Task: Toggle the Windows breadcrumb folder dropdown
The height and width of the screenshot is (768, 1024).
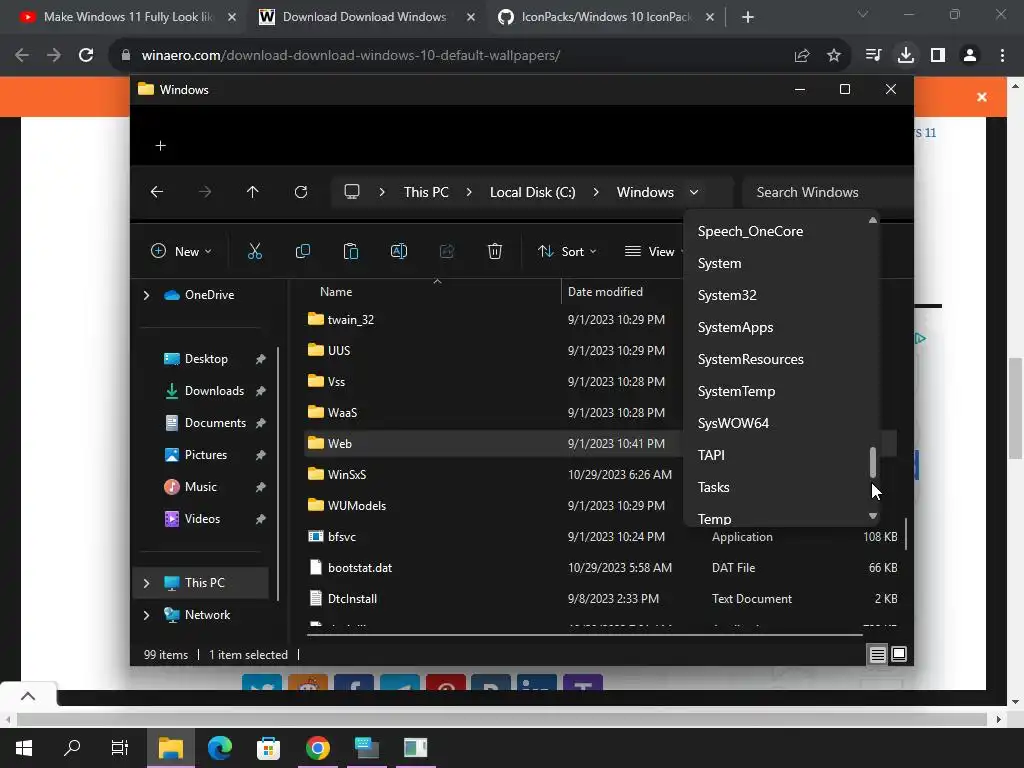Action: (694, 192)
